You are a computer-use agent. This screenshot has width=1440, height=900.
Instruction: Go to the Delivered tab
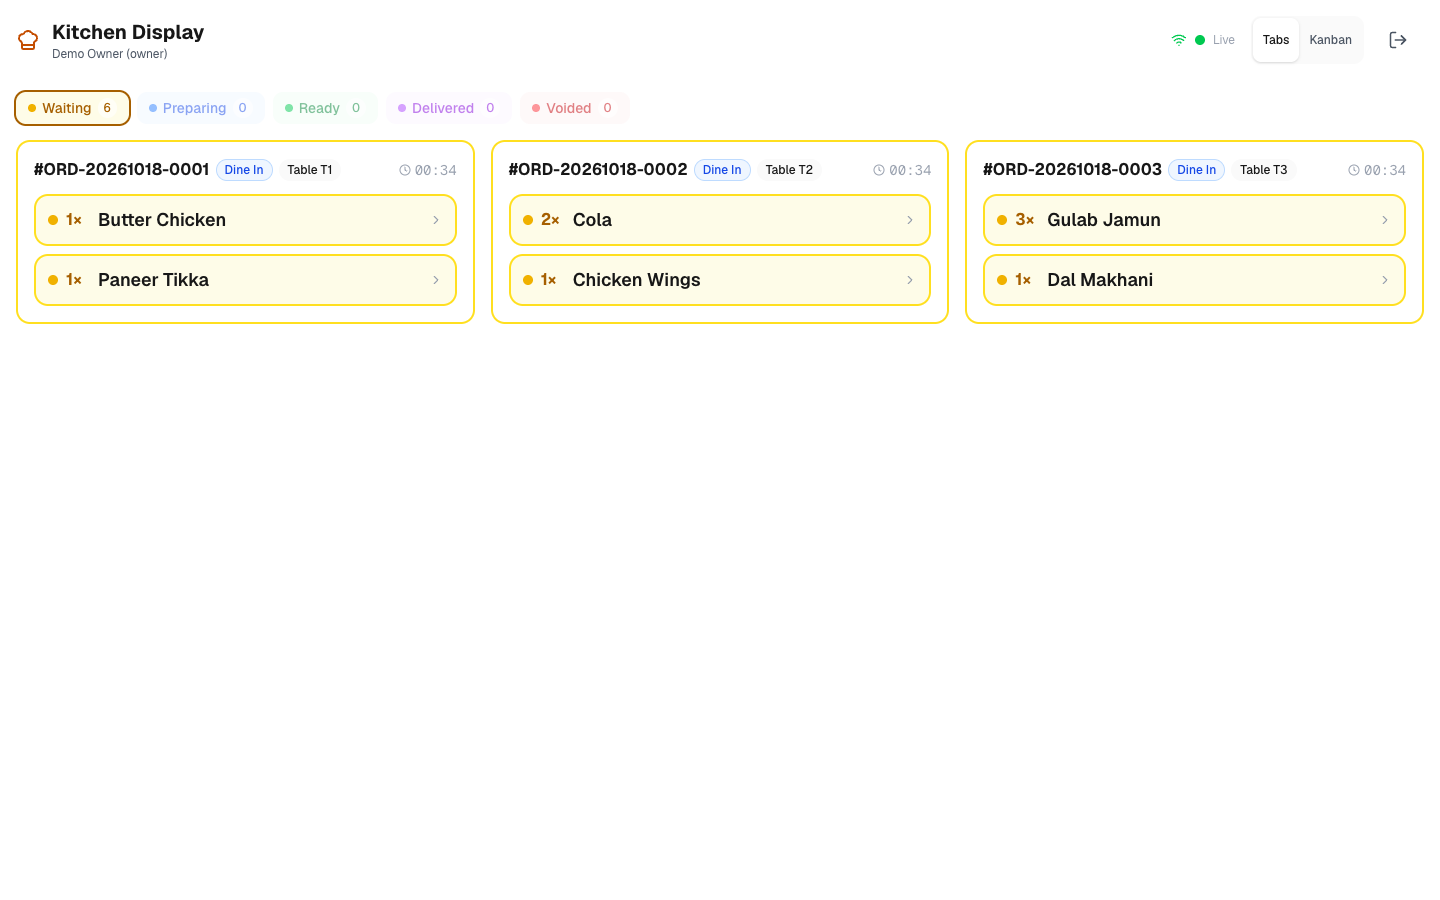(x=449, y=108)
